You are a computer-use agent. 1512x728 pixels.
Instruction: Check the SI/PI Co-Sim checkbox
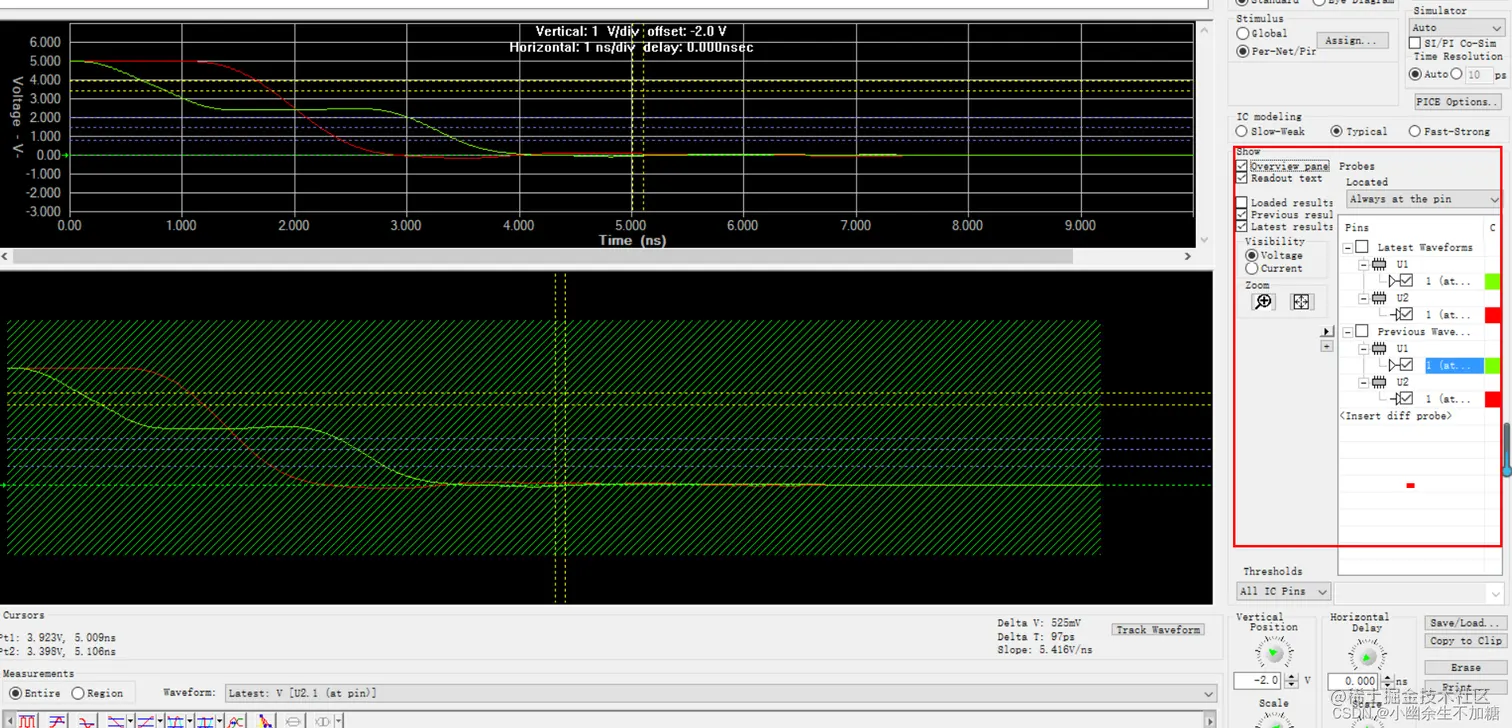(x=1414, y=43)
